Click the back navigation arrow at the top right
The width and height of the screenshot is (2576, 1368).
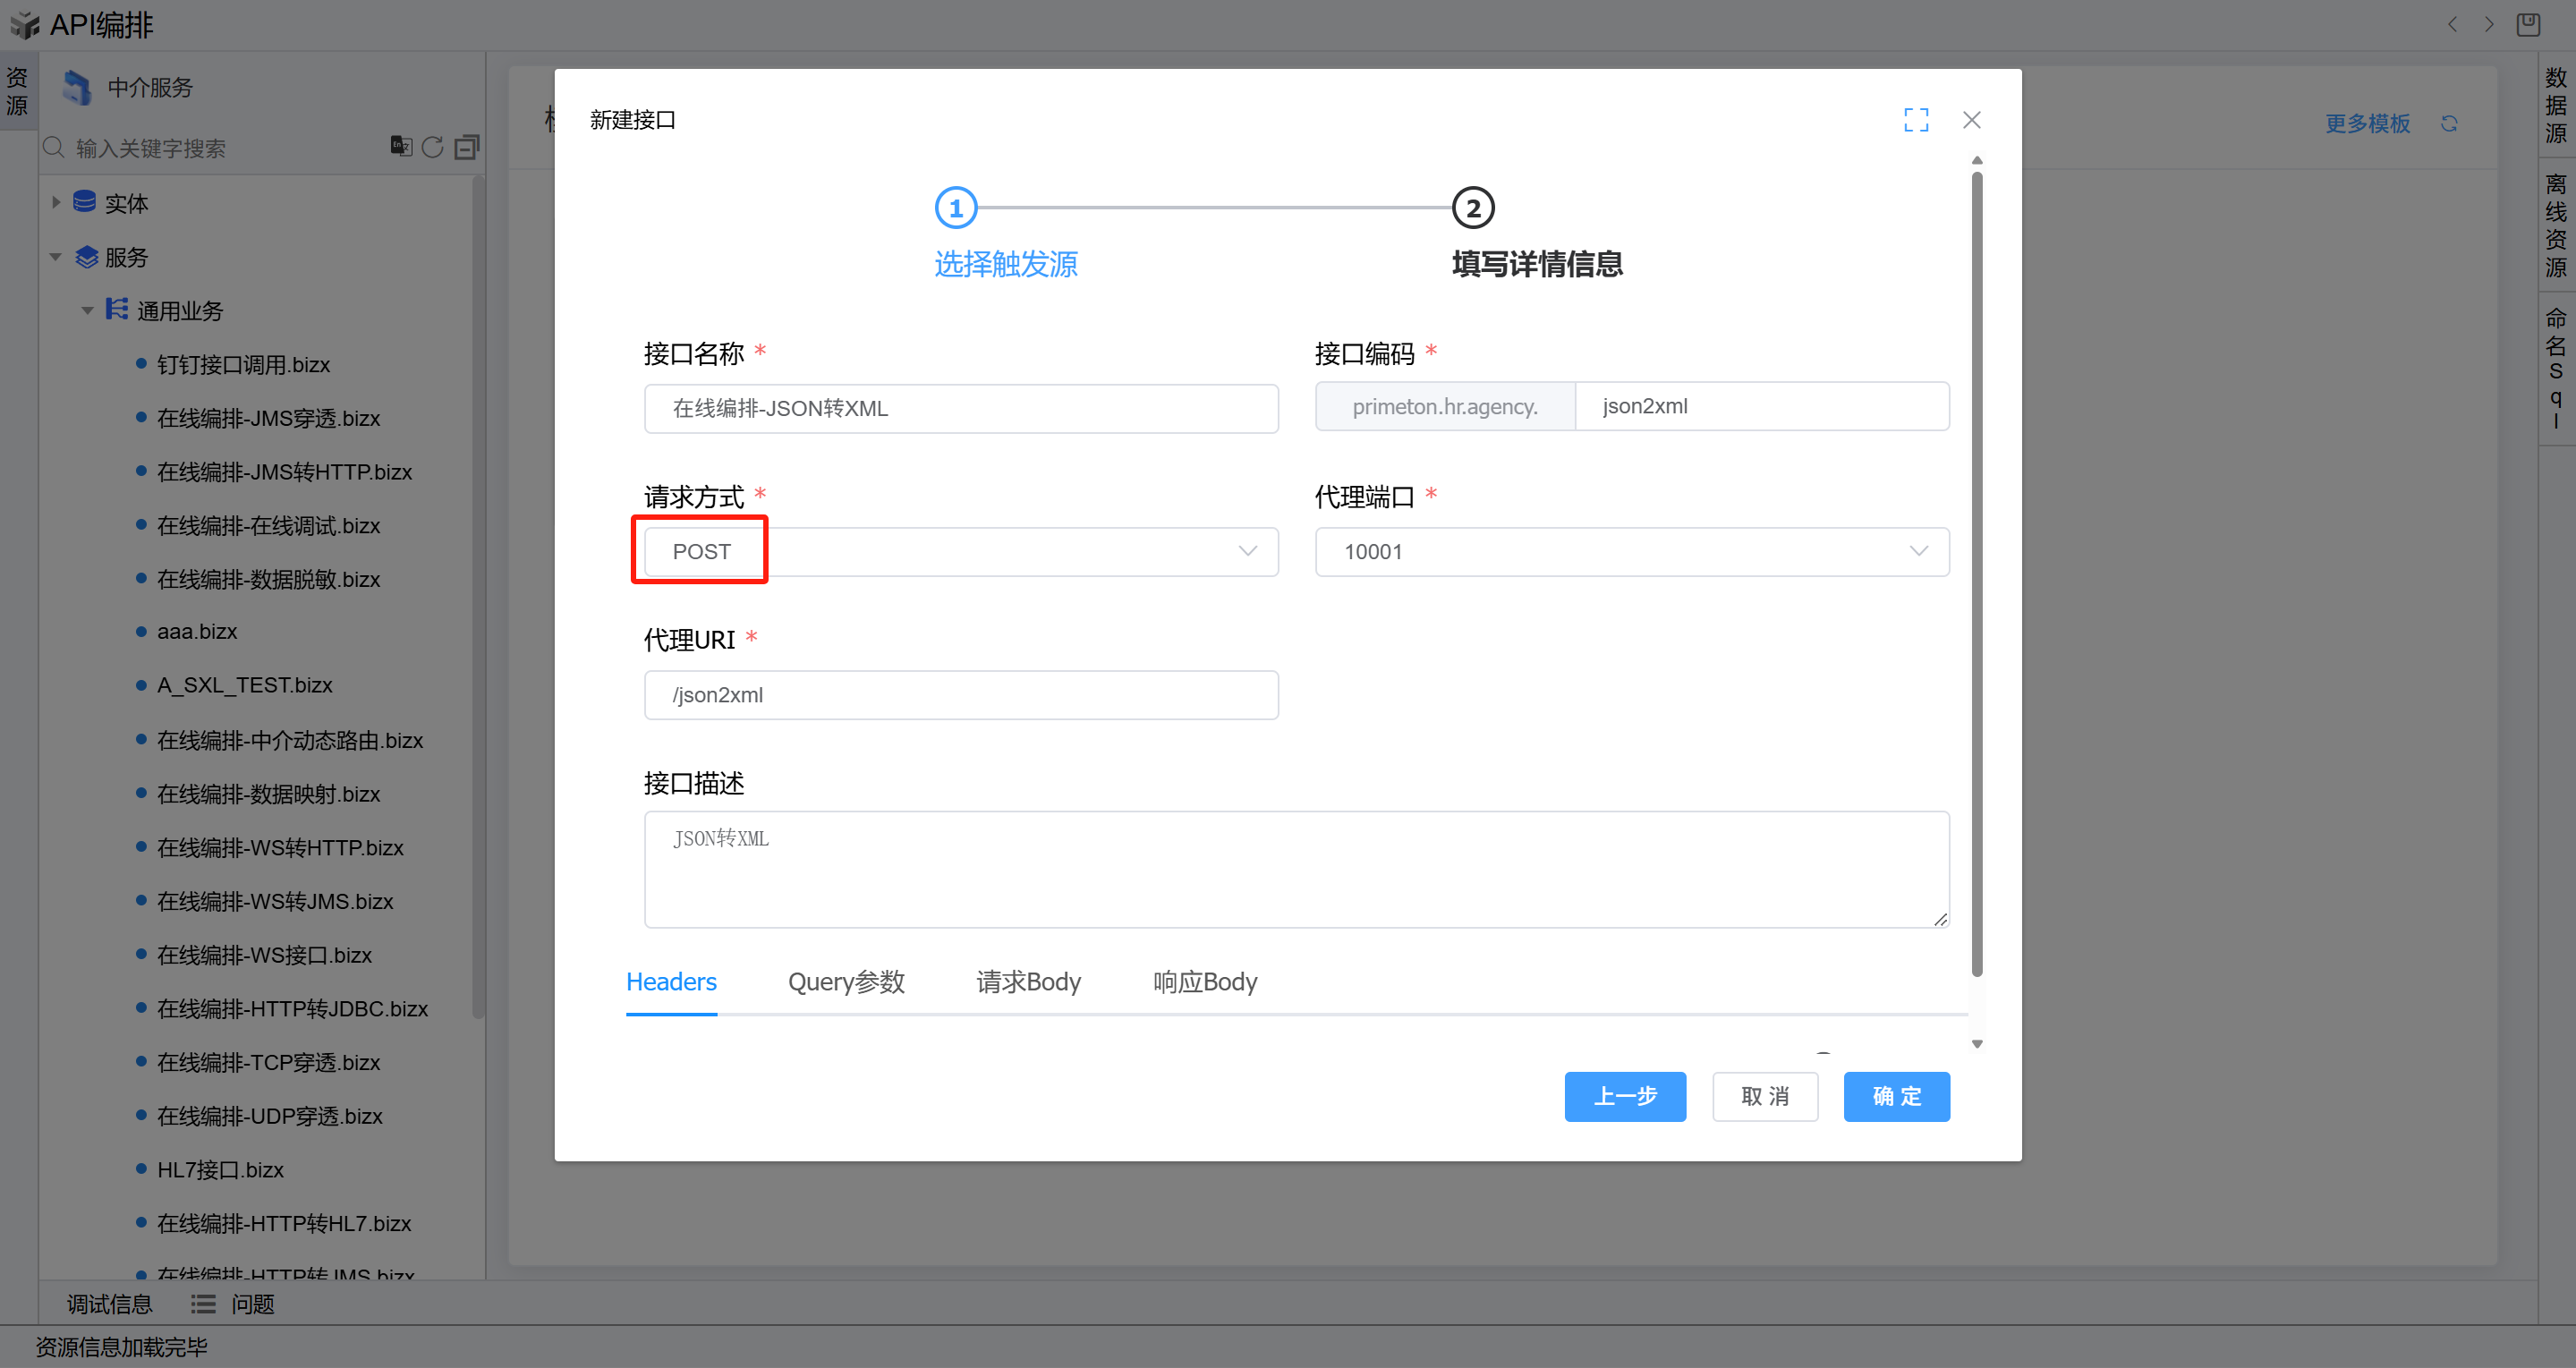(x=2452, y=24)
